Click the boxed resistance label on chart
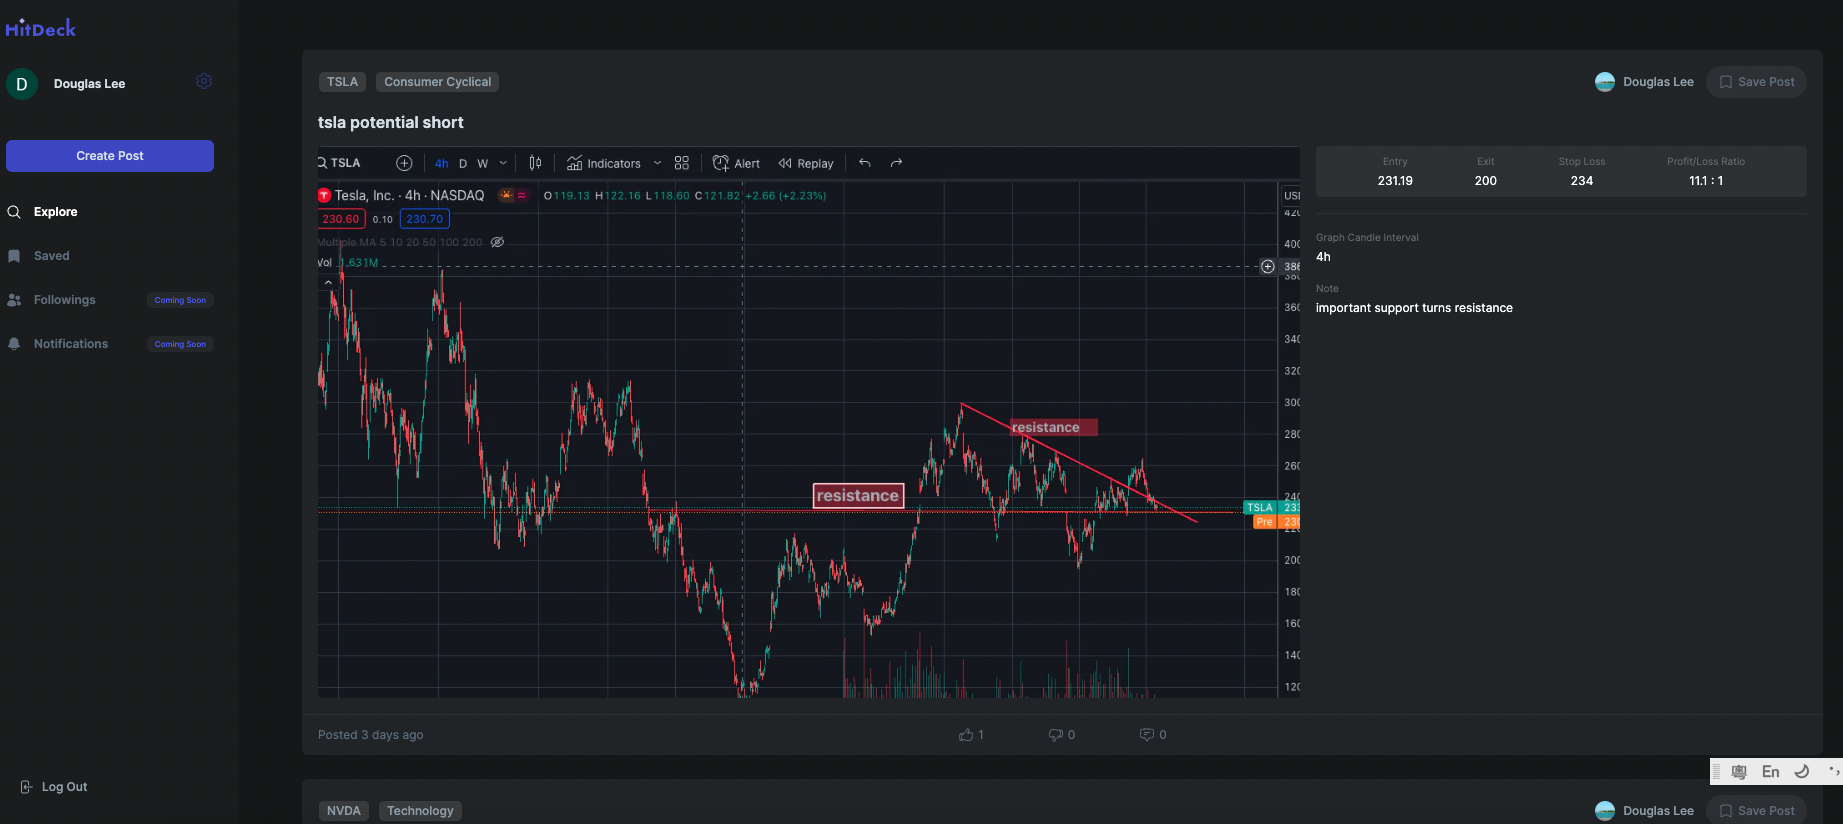This screenshot has width=1843, height=824. point(858,496)
